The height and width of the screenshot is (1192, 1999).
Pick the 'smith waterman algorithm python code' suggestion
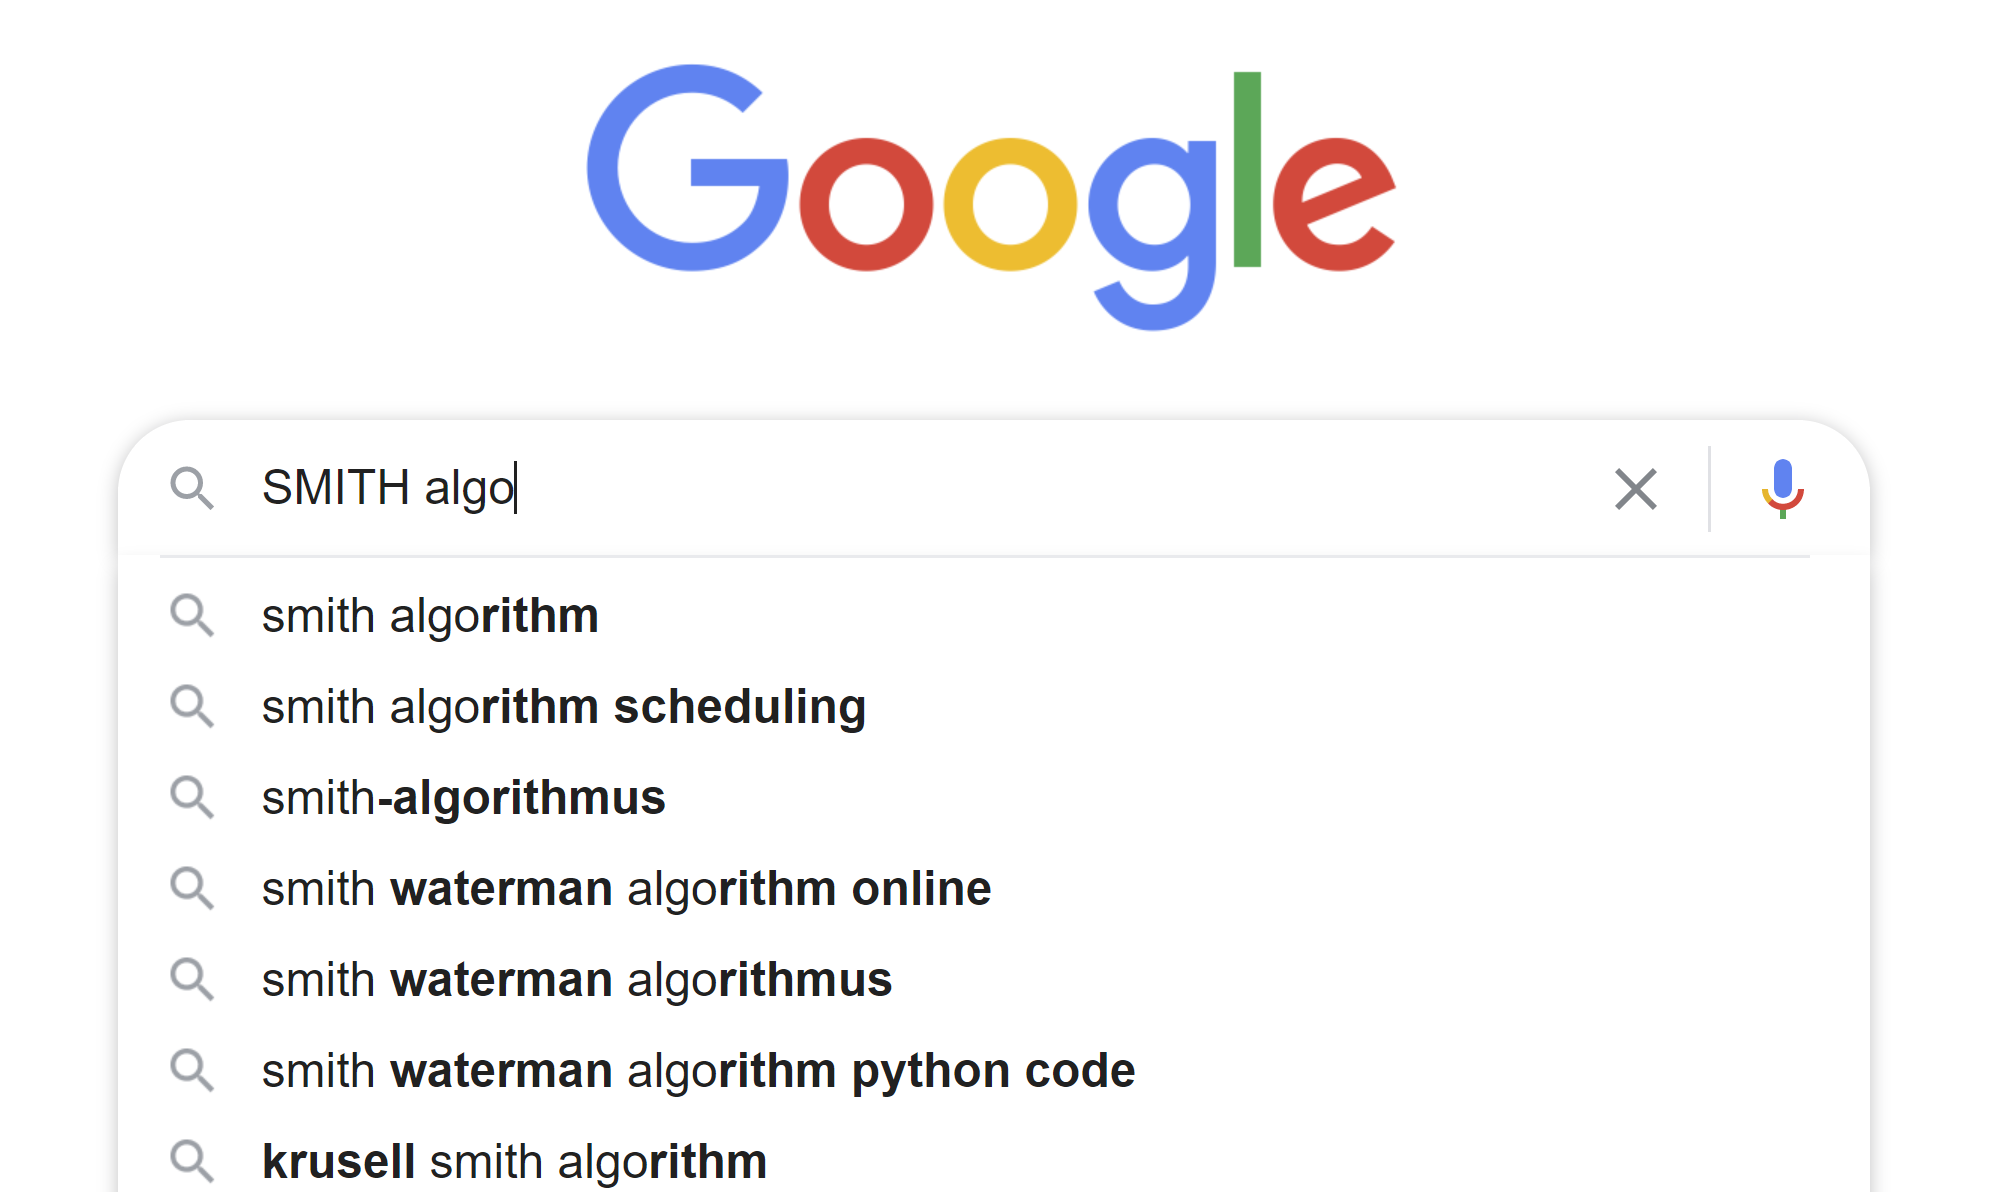coord(698,1070)
